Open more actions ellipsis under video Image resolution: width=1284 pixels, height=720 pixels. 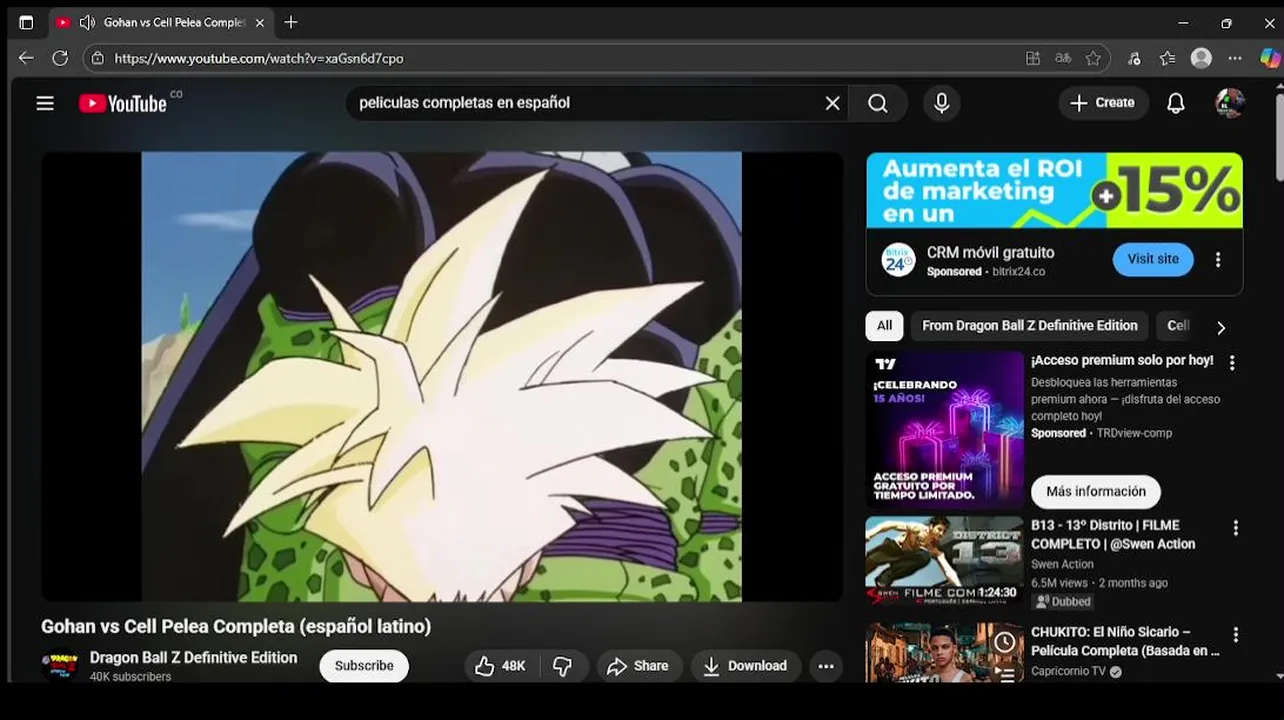pos(826,666)
